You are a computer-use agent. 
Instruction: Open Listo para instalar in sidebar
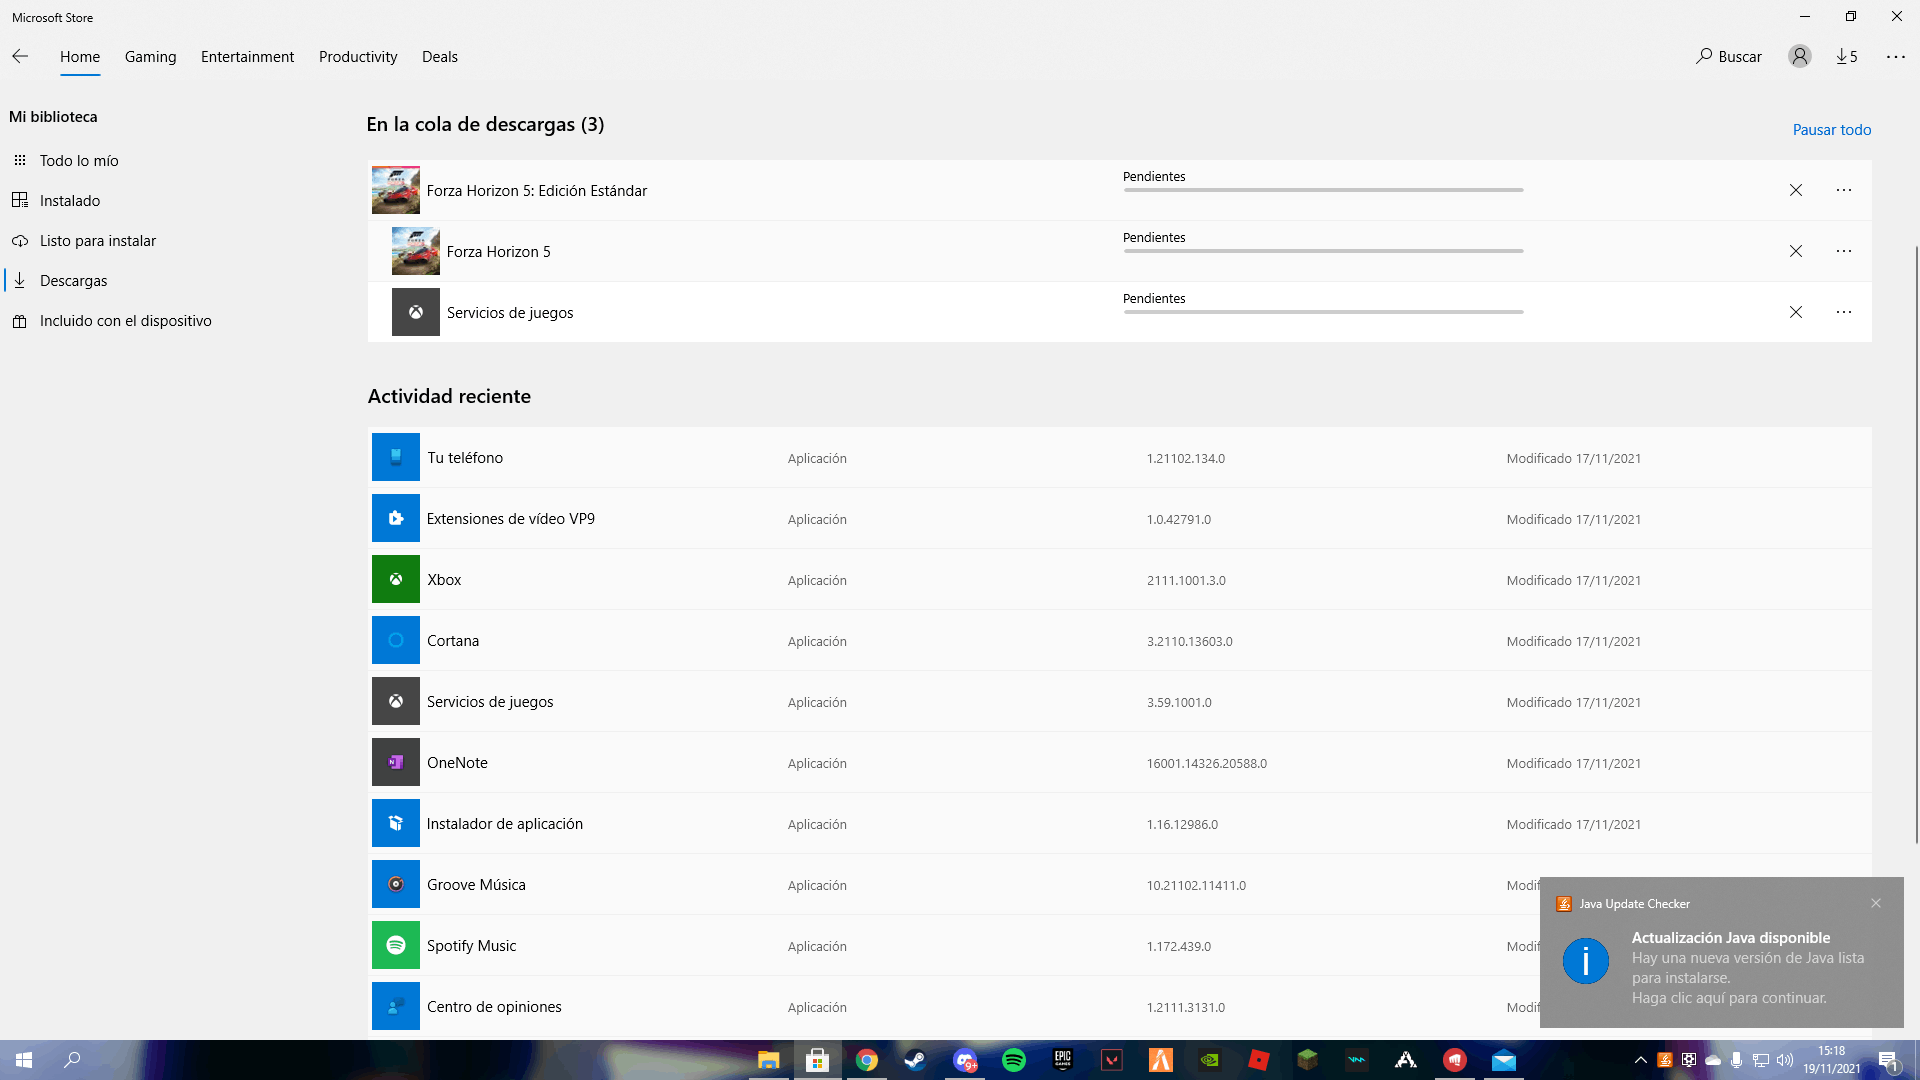[98, 241]
